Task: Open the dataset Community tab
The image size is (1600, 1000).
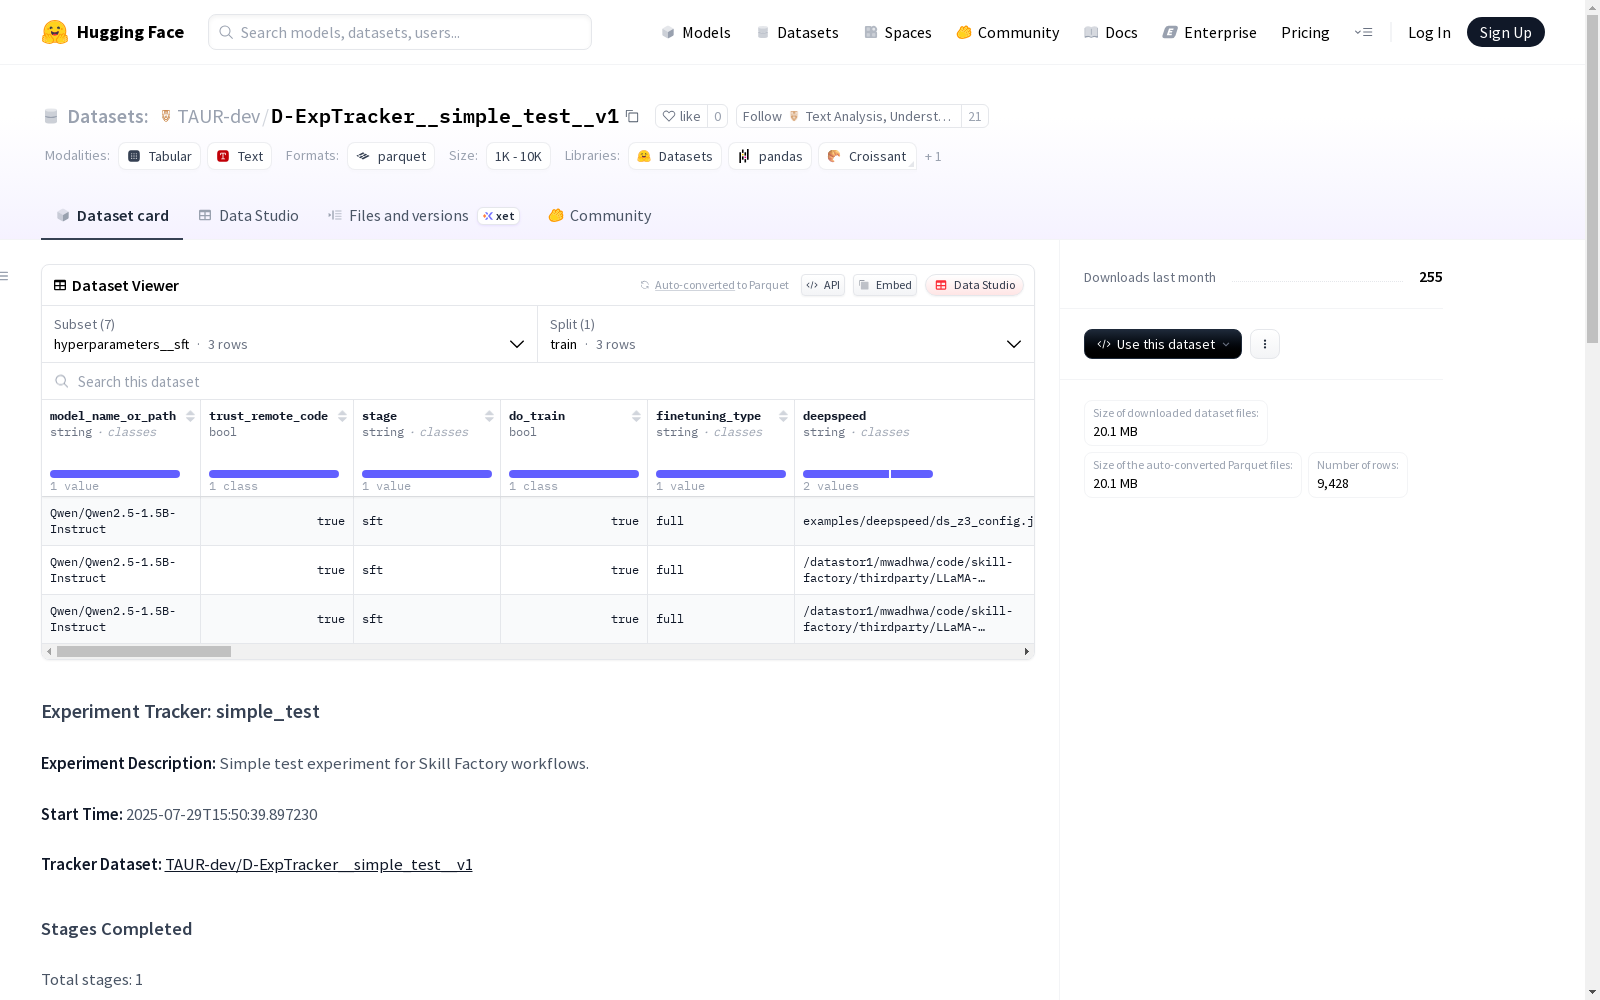Action: tap(600, 216)
